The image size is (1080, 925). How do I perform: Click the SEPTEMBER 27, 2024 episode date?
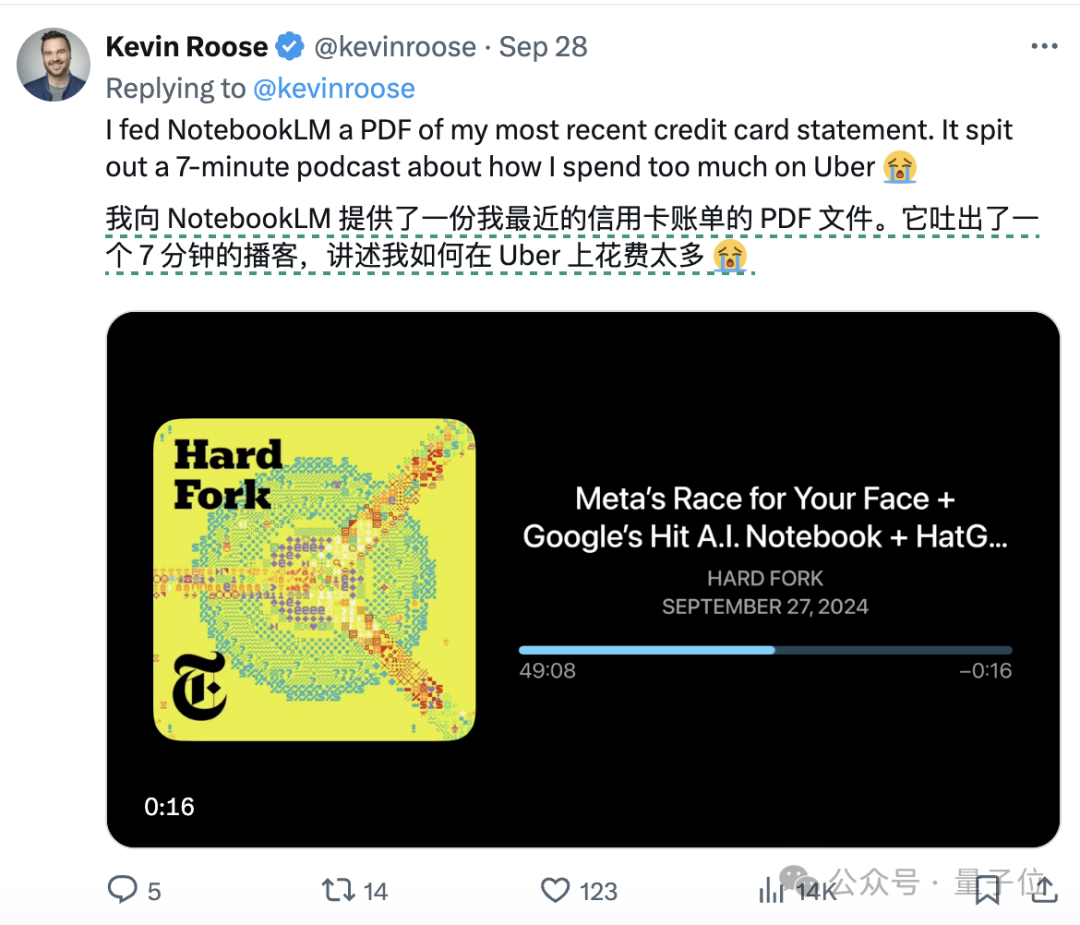[x=765, y=607]
